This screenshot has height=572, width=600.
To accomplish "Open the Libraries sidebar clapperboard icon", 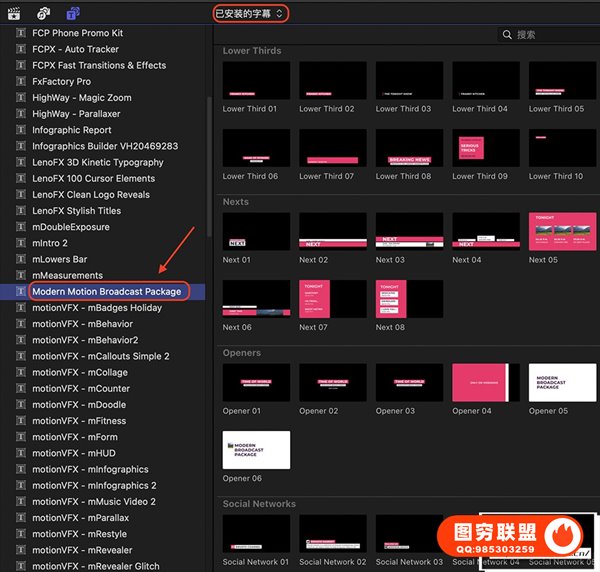I will pyautogui.click(x=16, y=13).
